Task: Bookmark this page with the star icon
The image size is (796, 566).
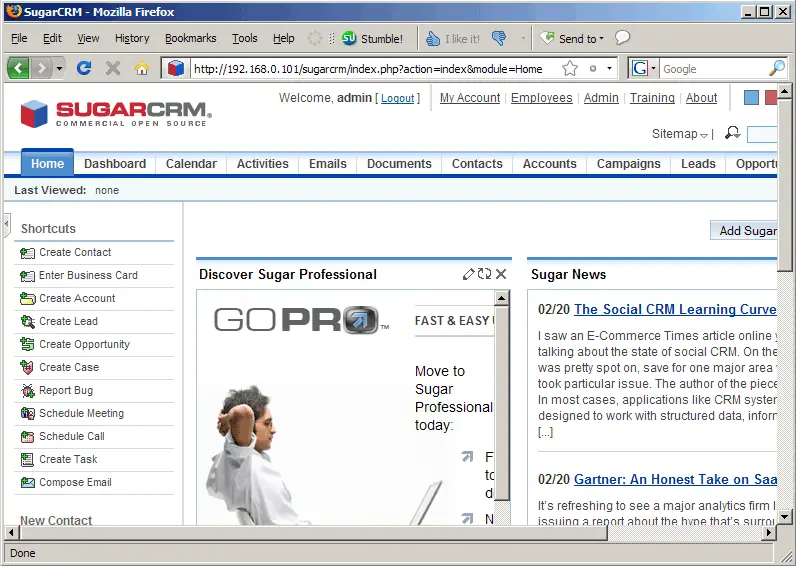Action: 570,68
